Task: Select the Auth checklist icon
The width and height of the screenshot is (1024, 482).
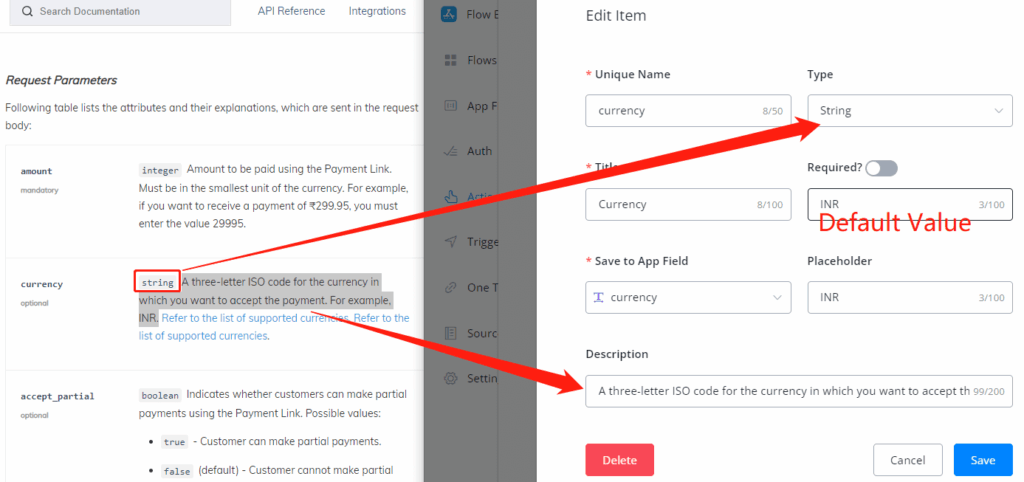Action: [451, 151]
